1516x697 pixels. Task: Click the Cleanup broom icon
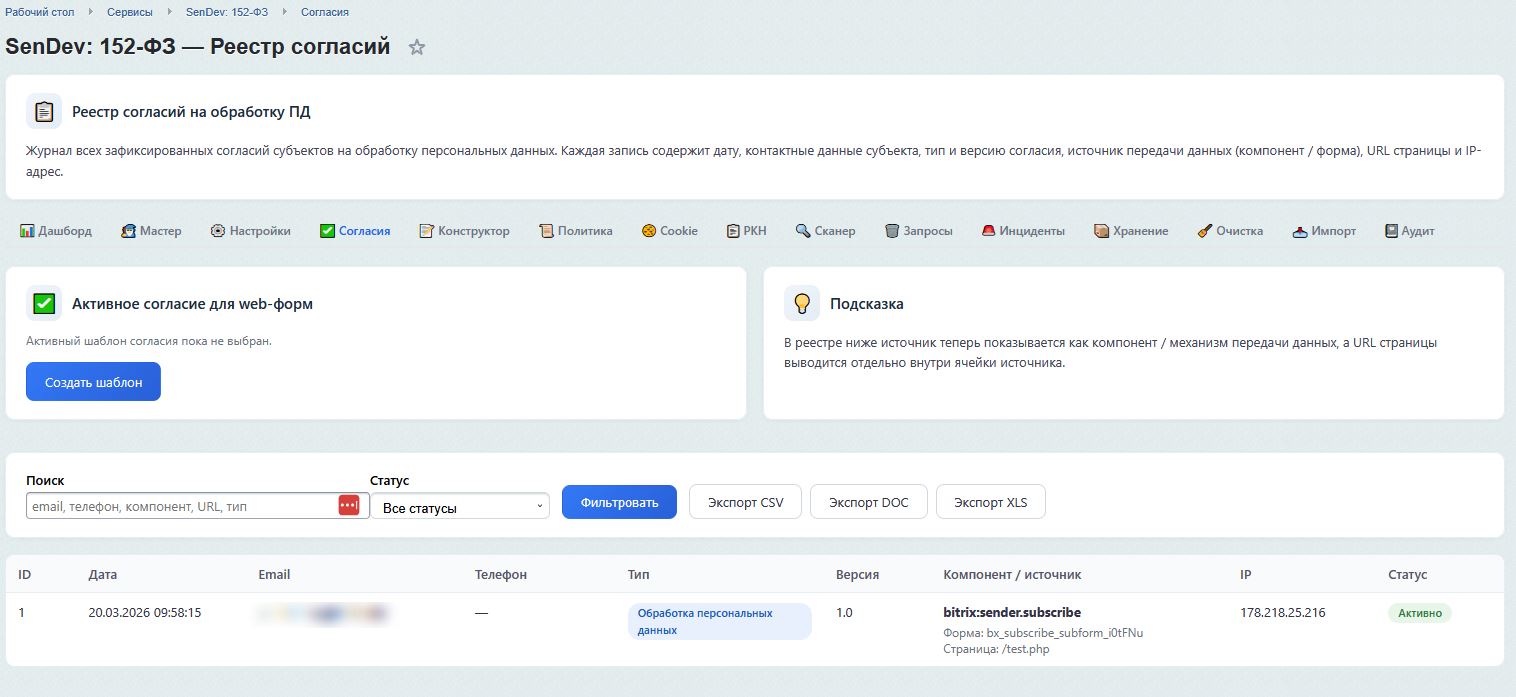pyautogui.click(x=1205, y=231)
